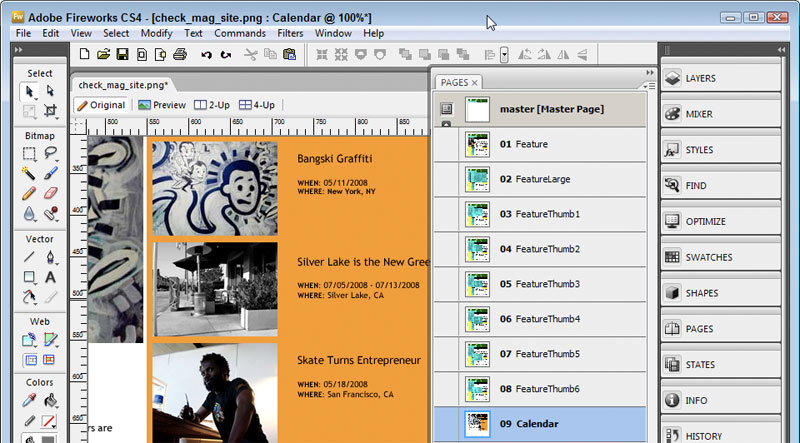Open the Layers panel
The width and height of the screenshot is (800, 443).
(720, 79)
